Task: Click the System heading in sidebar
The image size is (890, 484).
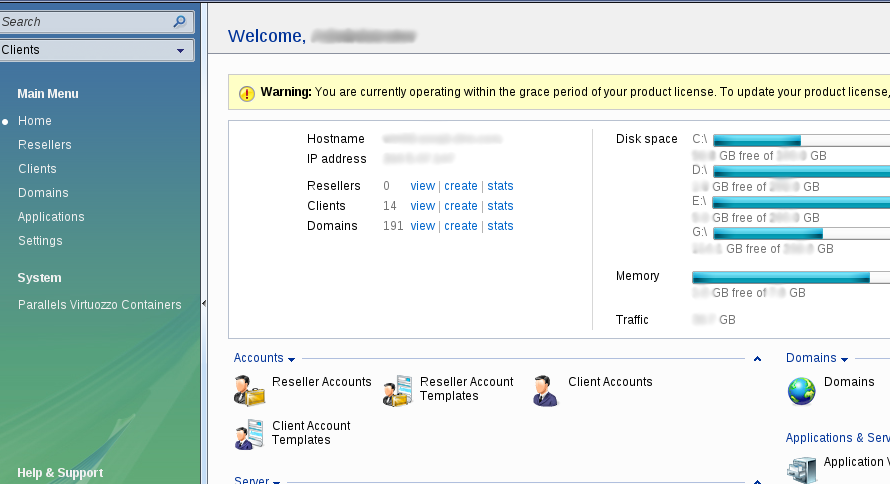Action: point(39,278)
